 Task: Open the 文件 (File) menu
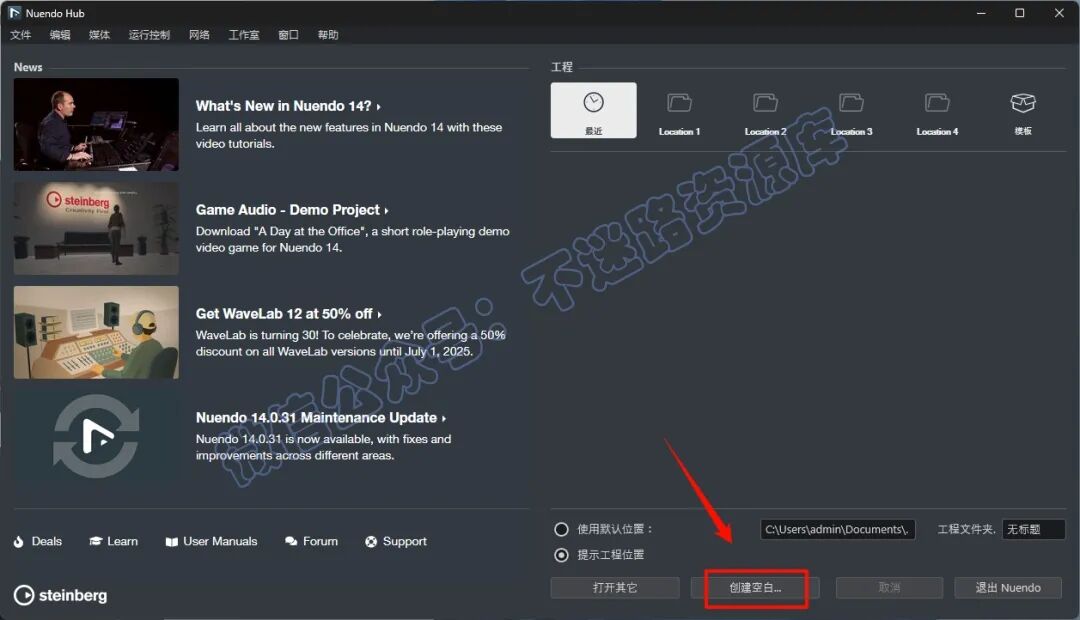[x=21, y=35]
